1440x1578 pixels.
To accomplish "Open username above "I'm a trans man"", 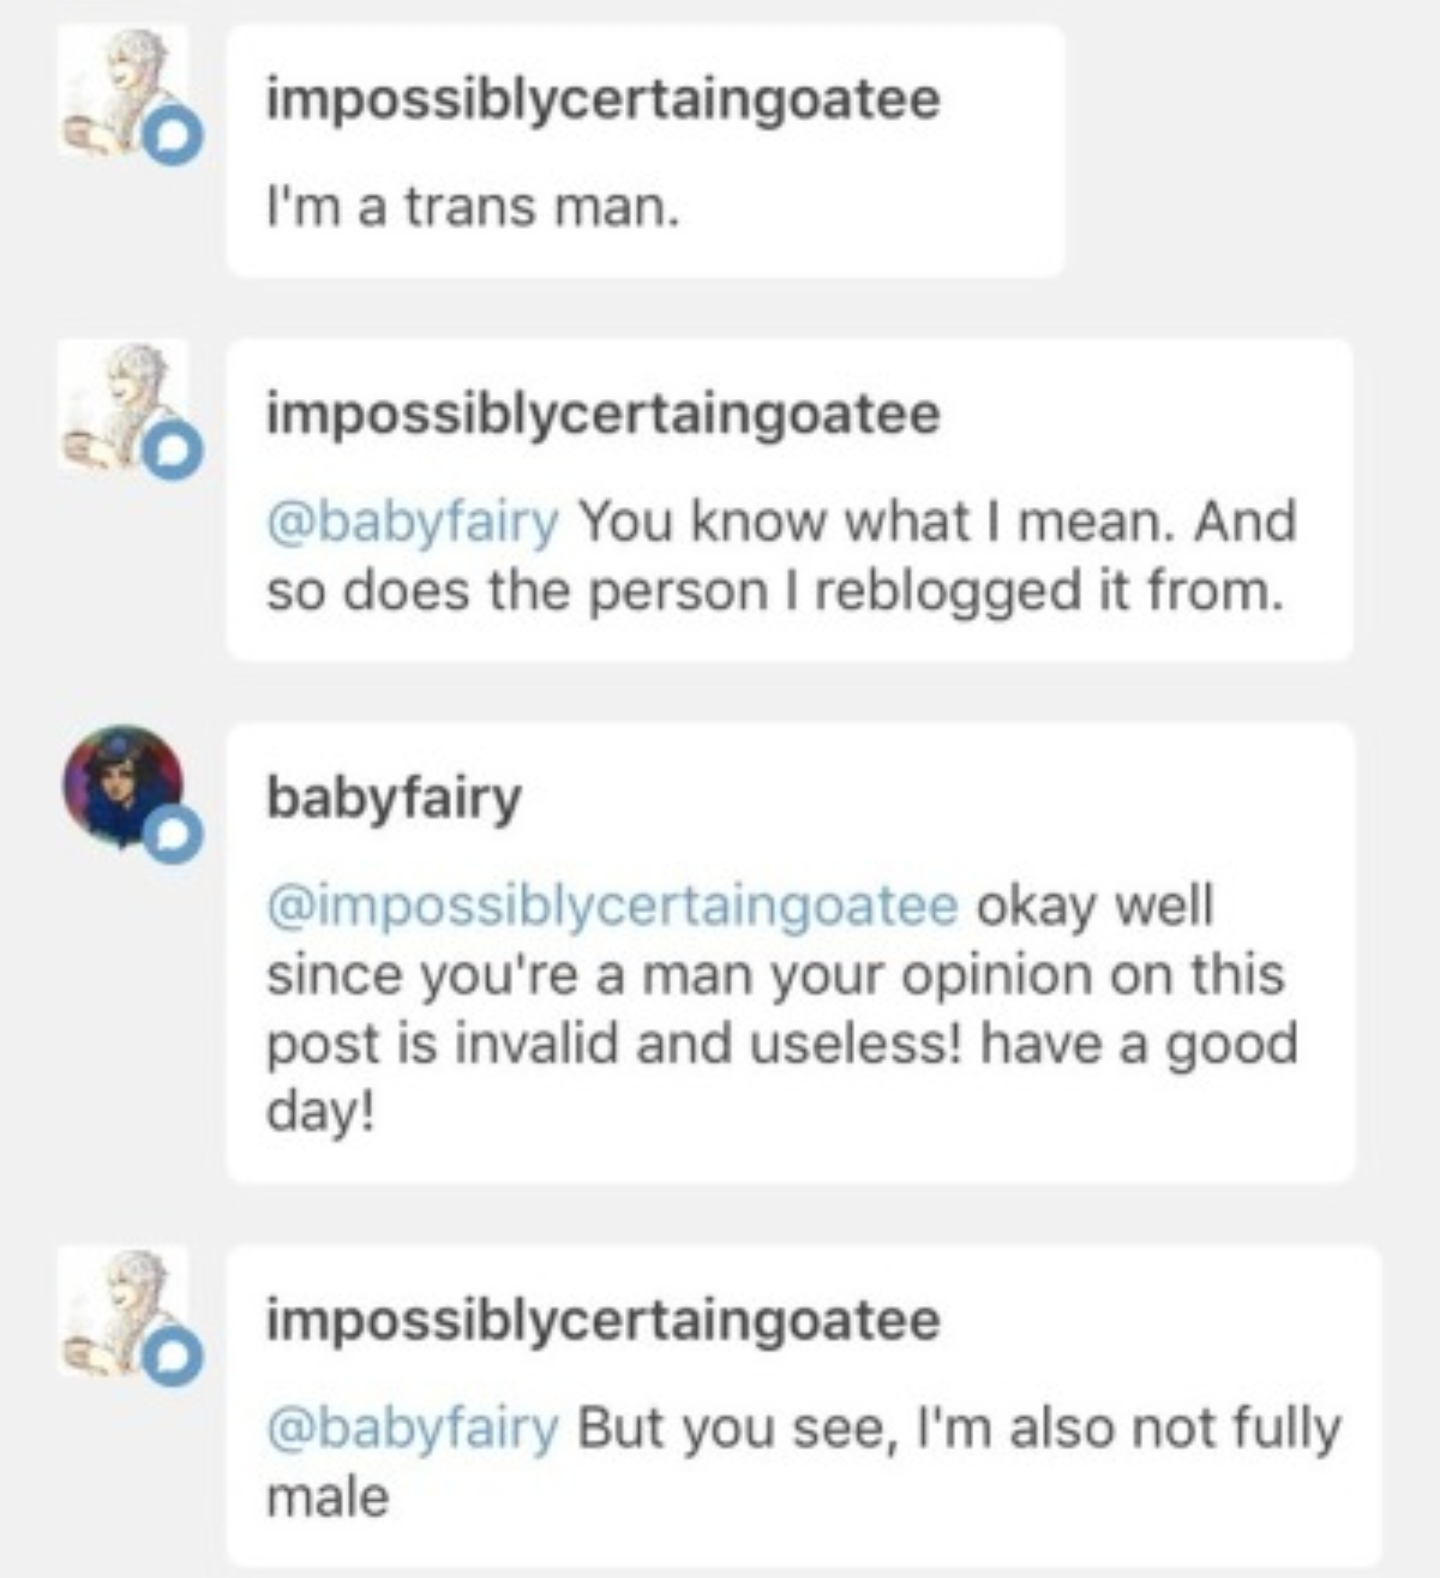I will (602, 100).
